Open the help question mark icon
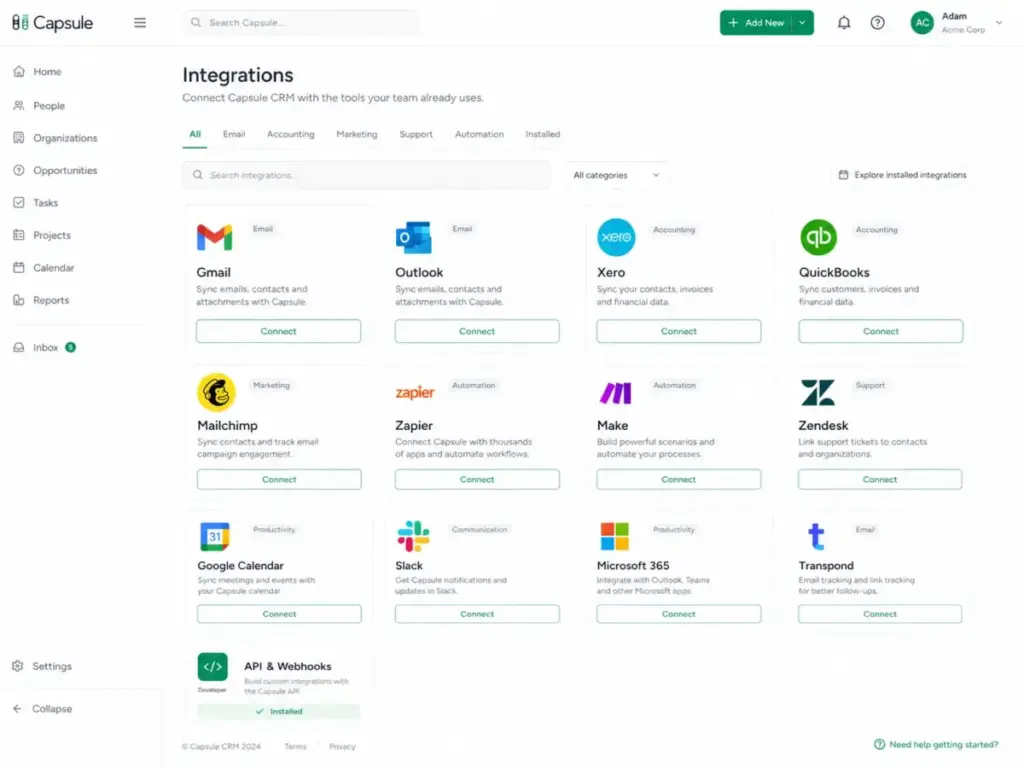The height and width of the screenshot is (768, 1024). tap(877, 23)
